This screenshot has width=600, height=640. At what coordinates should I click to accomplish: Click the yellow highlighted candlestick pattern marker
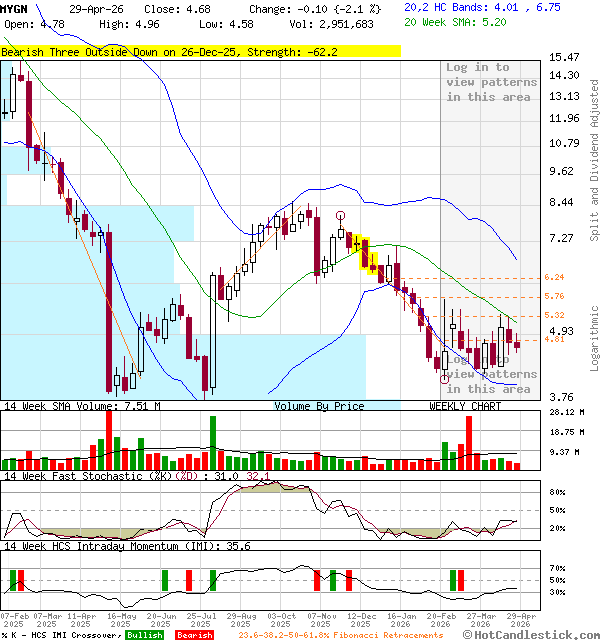[x=366, y=254]
